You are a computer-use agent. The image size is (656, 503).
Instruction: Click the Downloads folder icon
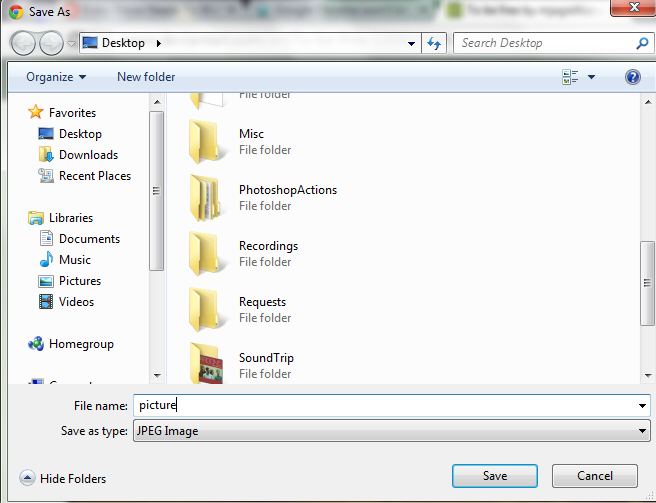[x=46, y=154]
